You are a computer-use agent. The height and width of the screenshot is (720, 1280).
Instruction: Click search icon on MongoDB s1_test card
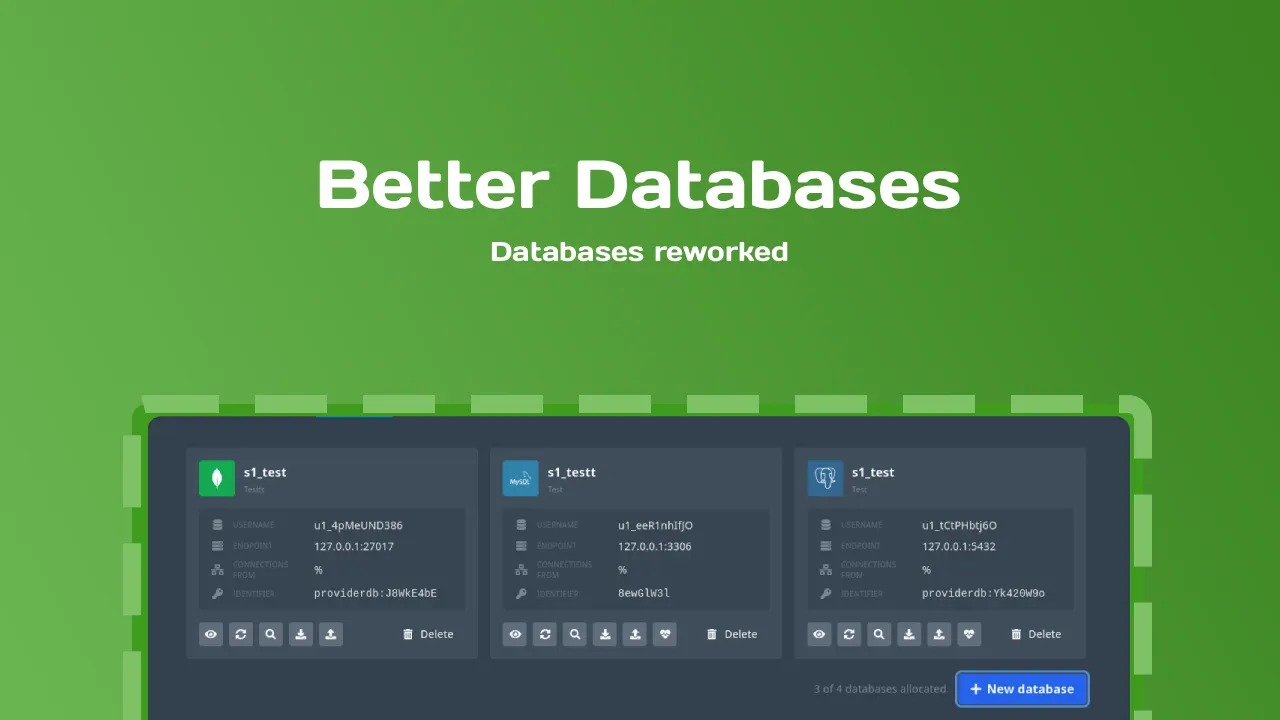(x=271, y=634)
